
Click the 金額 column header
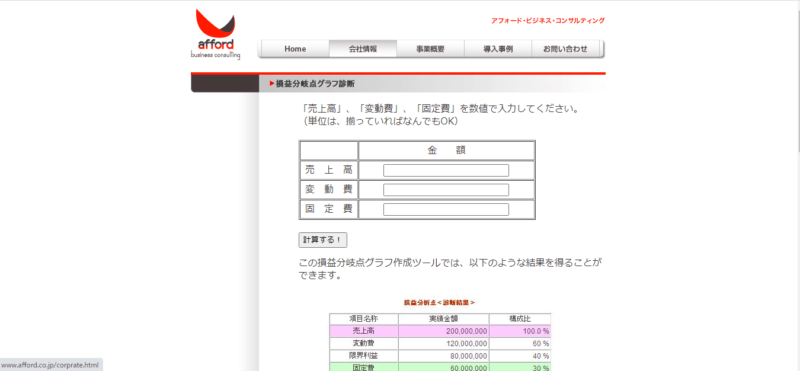(446, 150)
